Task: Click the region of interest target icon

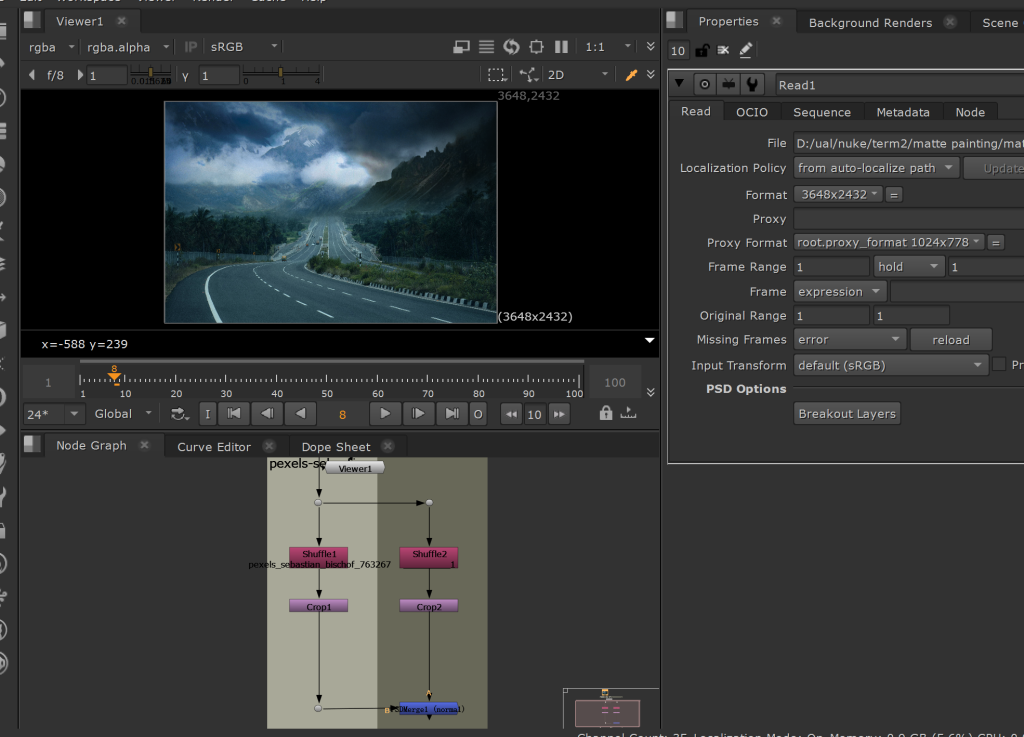Action: pos(536,47)
